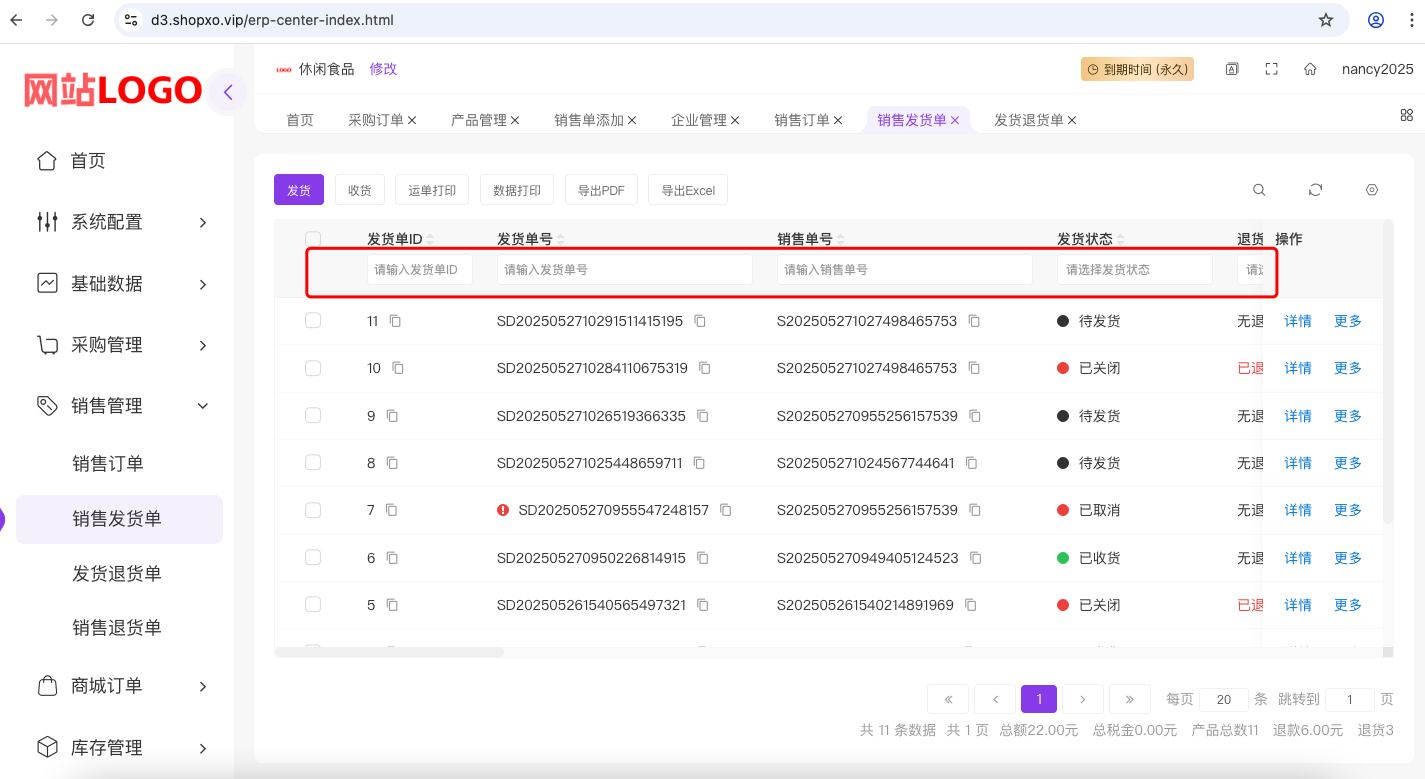
Task: Bookmark this page with the star icon
Action: coord(1326,20)
